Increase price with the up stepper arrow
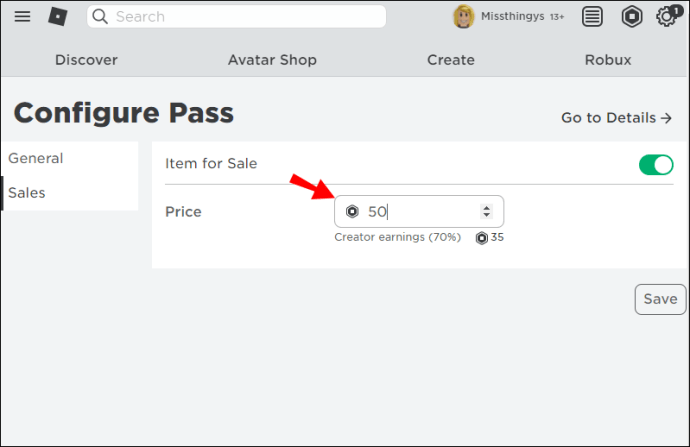 (x=486, y=208)
